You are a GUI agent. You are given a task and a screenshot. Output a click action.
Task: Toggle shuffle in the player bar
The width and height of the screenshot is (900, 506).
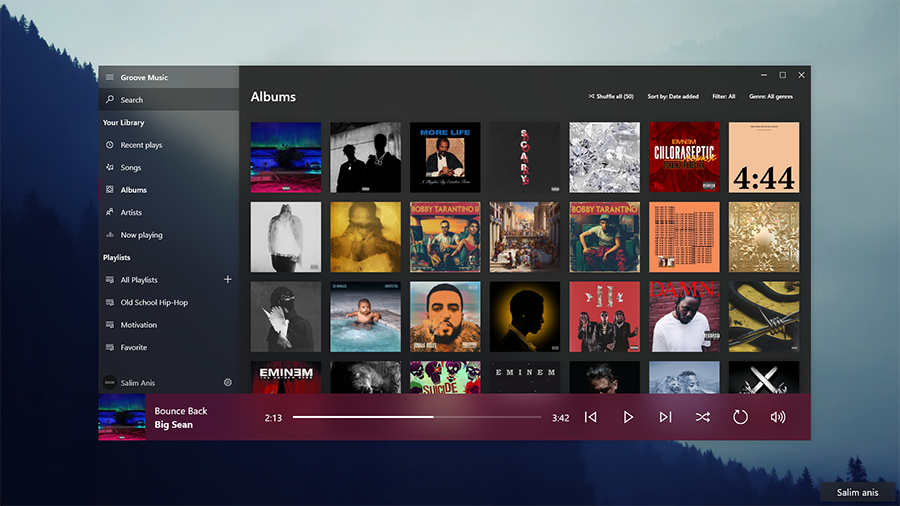(x=703, y=417)
